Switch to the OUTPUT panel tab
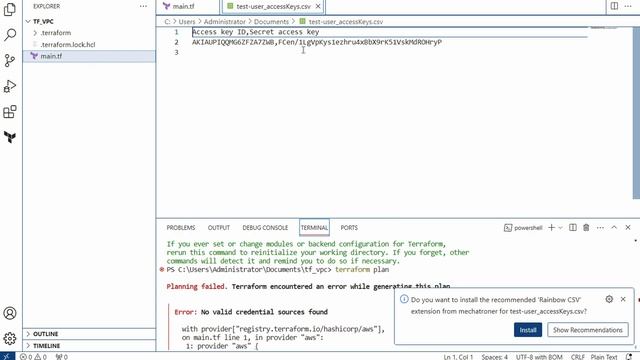 [x=219, y=228]
